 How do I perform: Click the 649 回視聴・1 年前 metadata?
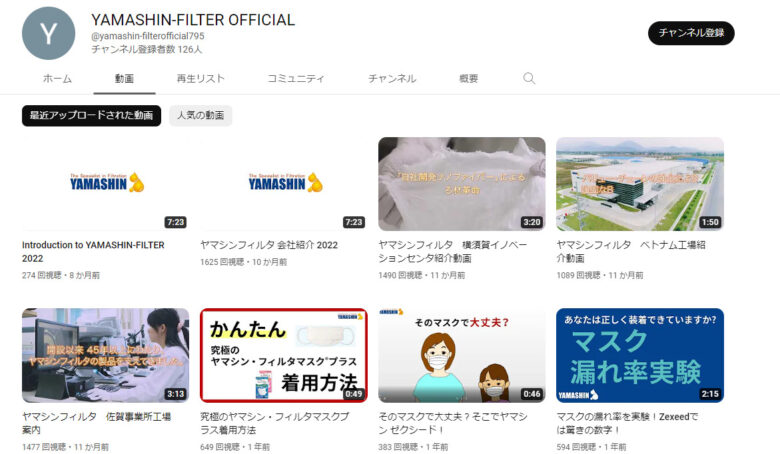pyautogui.click(x=235, y=447)
